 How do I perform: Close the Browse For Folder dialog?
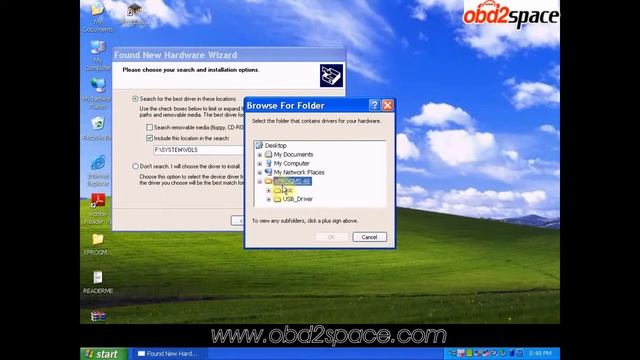[387, 105]
